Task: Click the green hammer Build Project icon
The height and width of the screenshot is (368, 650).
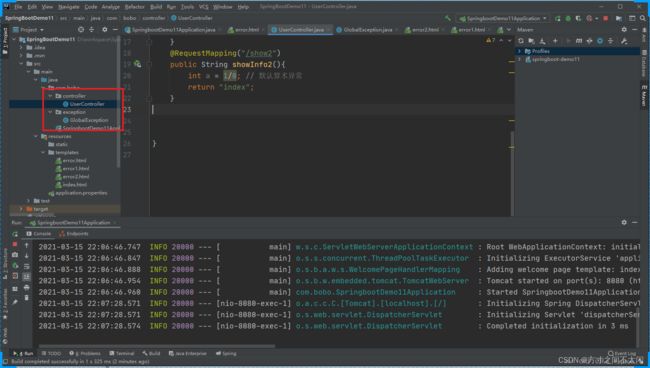Action: pyautogui.click(x=447, y=18)
